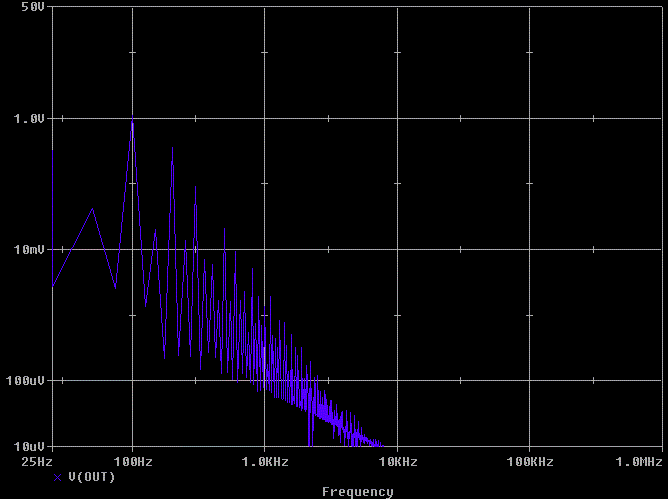668x499 pixels.
Task: Select the V(OUT) trace name label
Action: (x=91, y=477)
